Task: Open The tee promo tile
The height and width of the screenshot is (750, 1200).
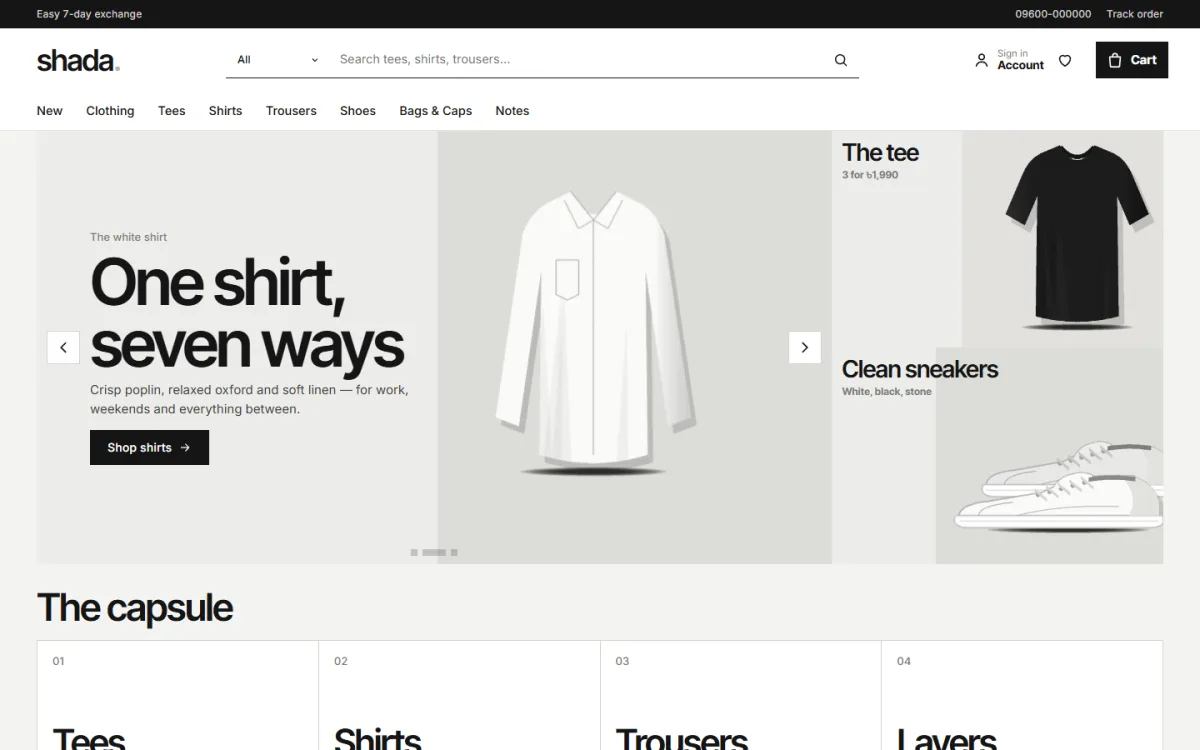Action: pyautogui.click(x=997, y=239)
